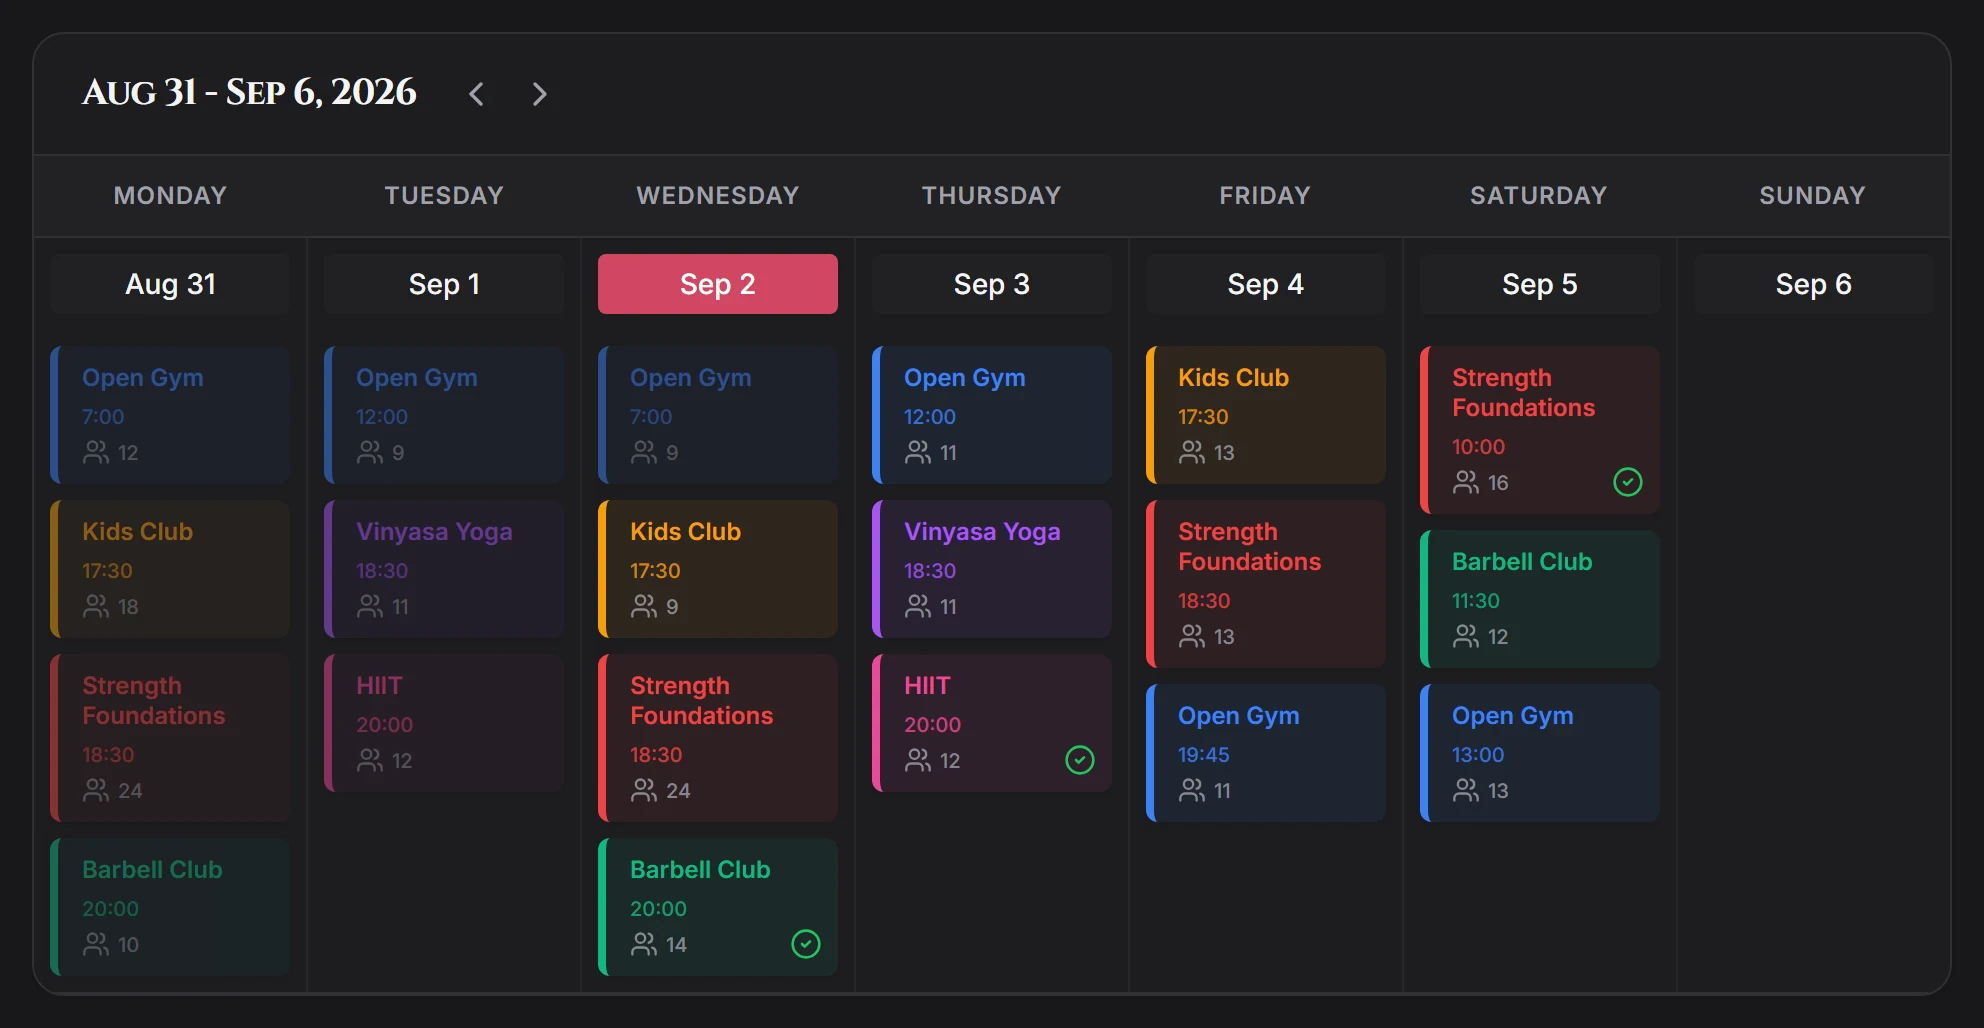Click the 11:30 time on Saturday Barbell Club
The image size is (1984, 1028).
[x=1476, y=601]
